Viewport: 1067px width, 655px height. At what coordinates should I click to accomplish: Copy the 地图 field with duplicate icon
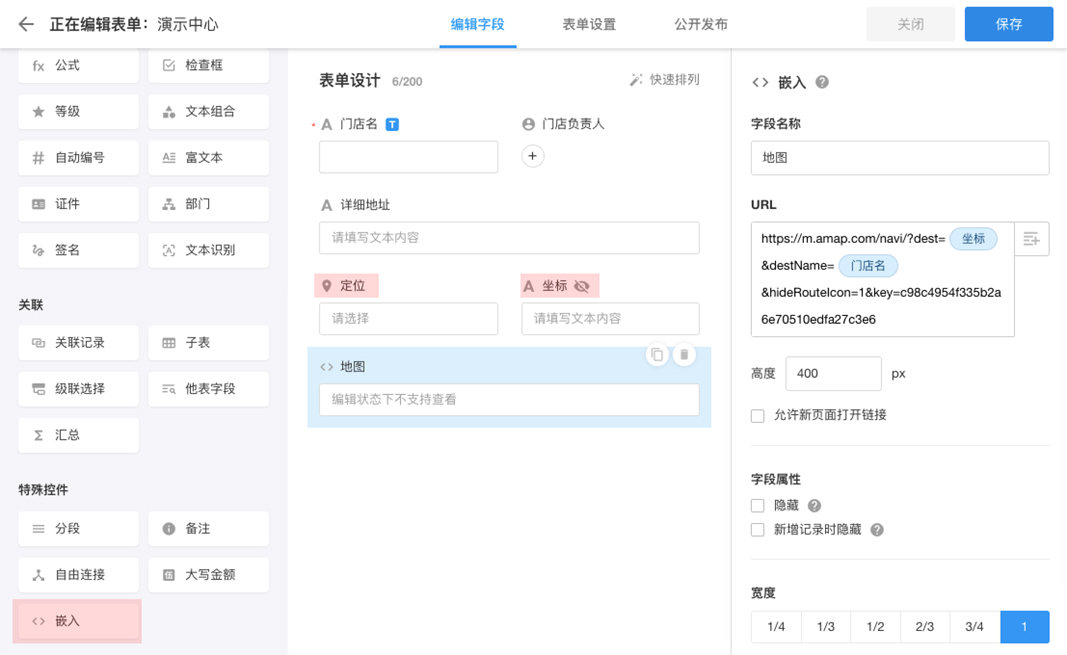tap(657, 354)
